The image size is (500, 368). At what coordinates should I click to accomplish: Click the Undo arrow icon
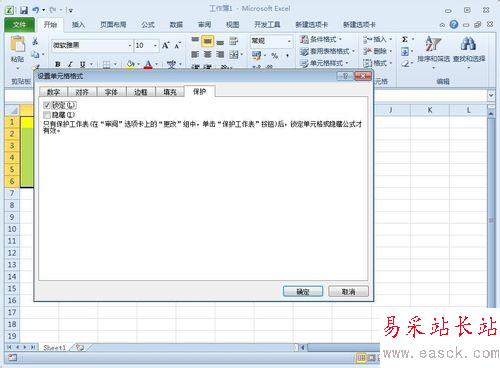coord(36,10)
